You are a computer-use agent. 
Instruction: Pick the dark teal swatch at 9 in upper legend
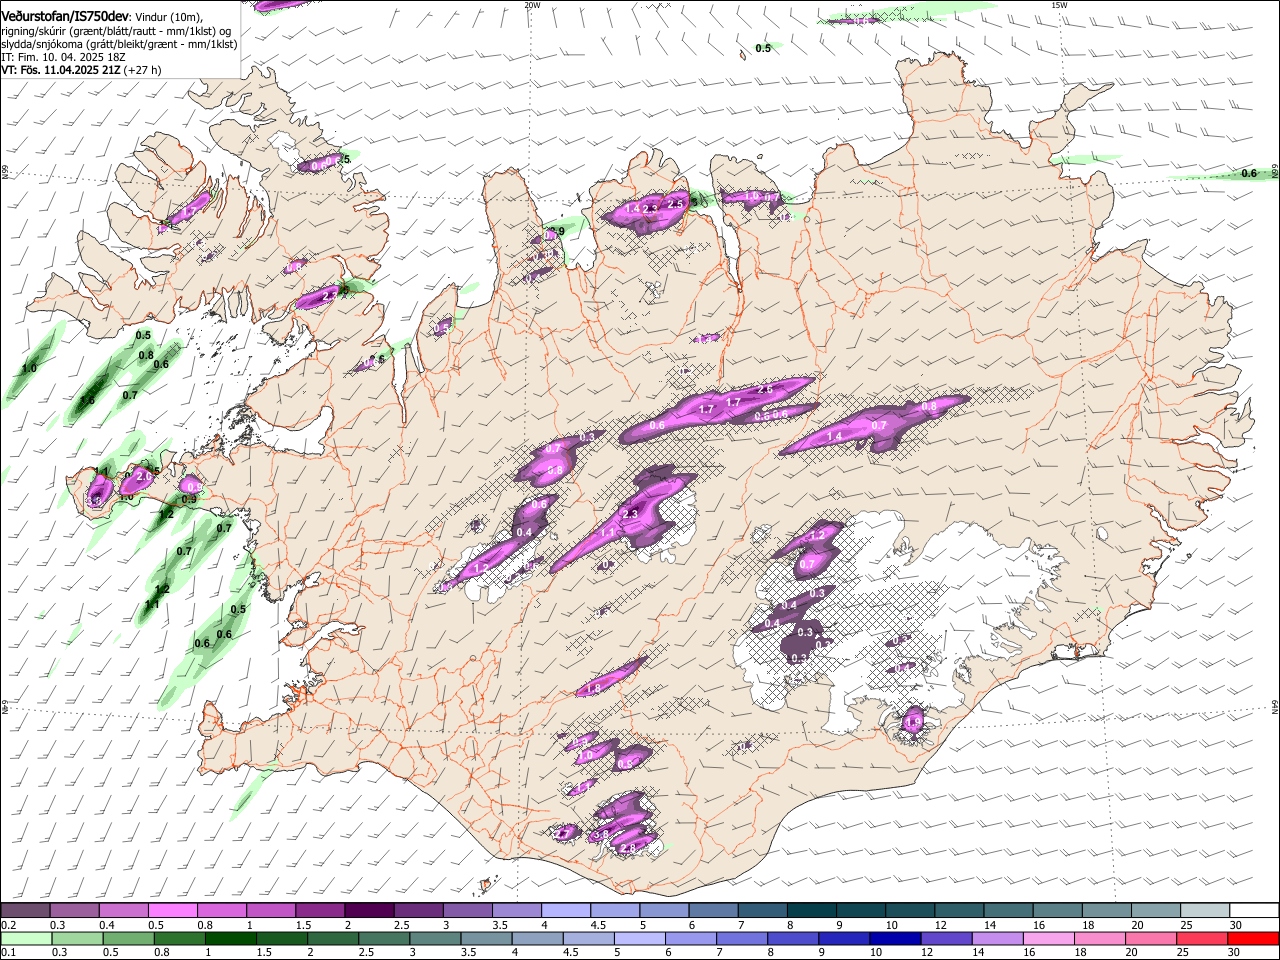click(x=861, y=911)
